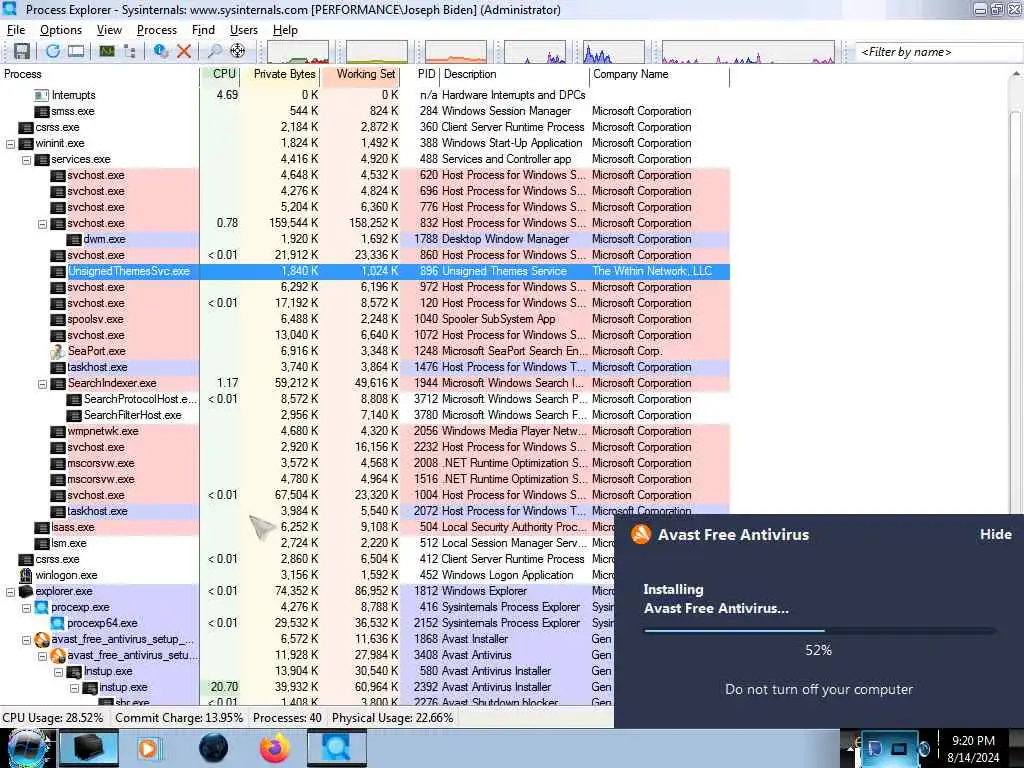Select the dwm.exe process row
The width and height of the screenshot is (1024, 768).
[365, 240]
